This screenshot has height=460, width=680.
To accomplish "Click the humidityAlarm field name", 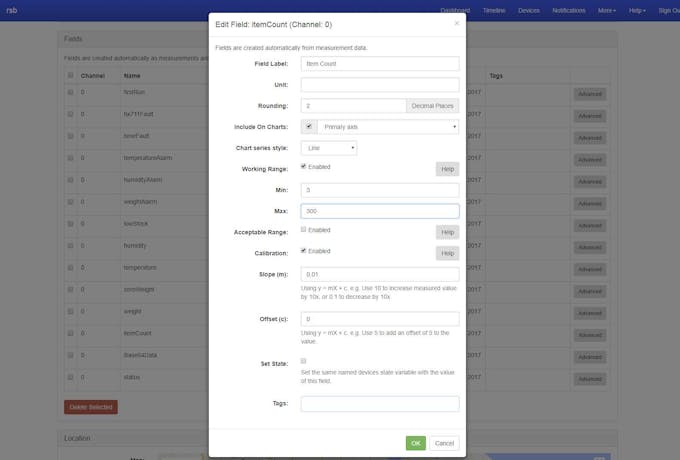I will (x=143, y=180).
